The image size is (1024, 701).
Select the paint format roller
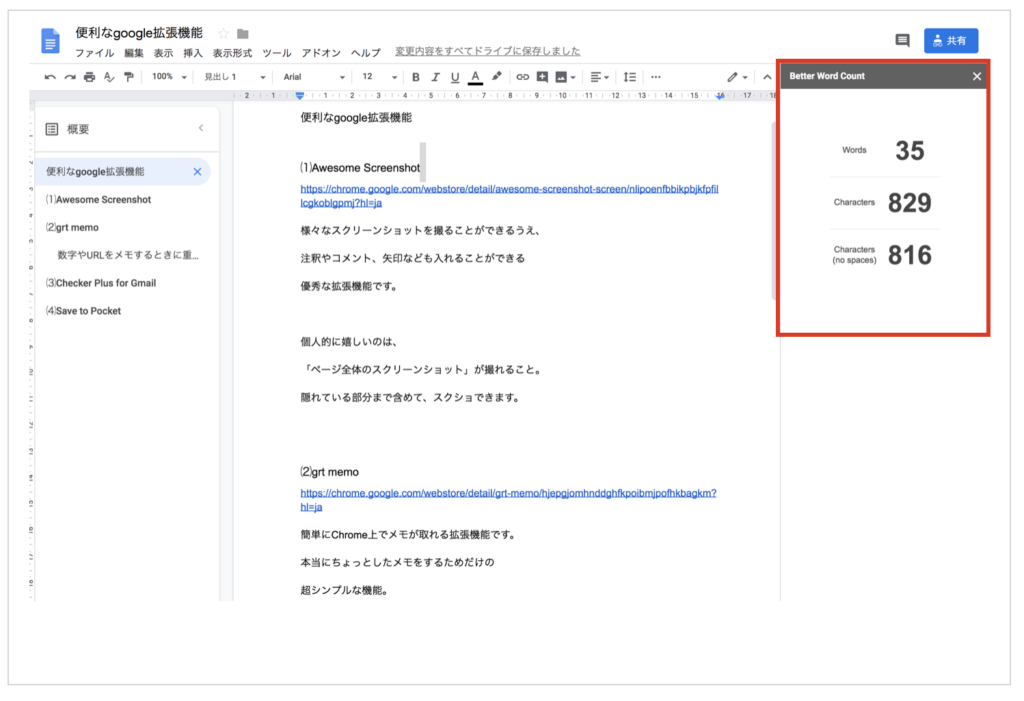(x=129, y=77)
